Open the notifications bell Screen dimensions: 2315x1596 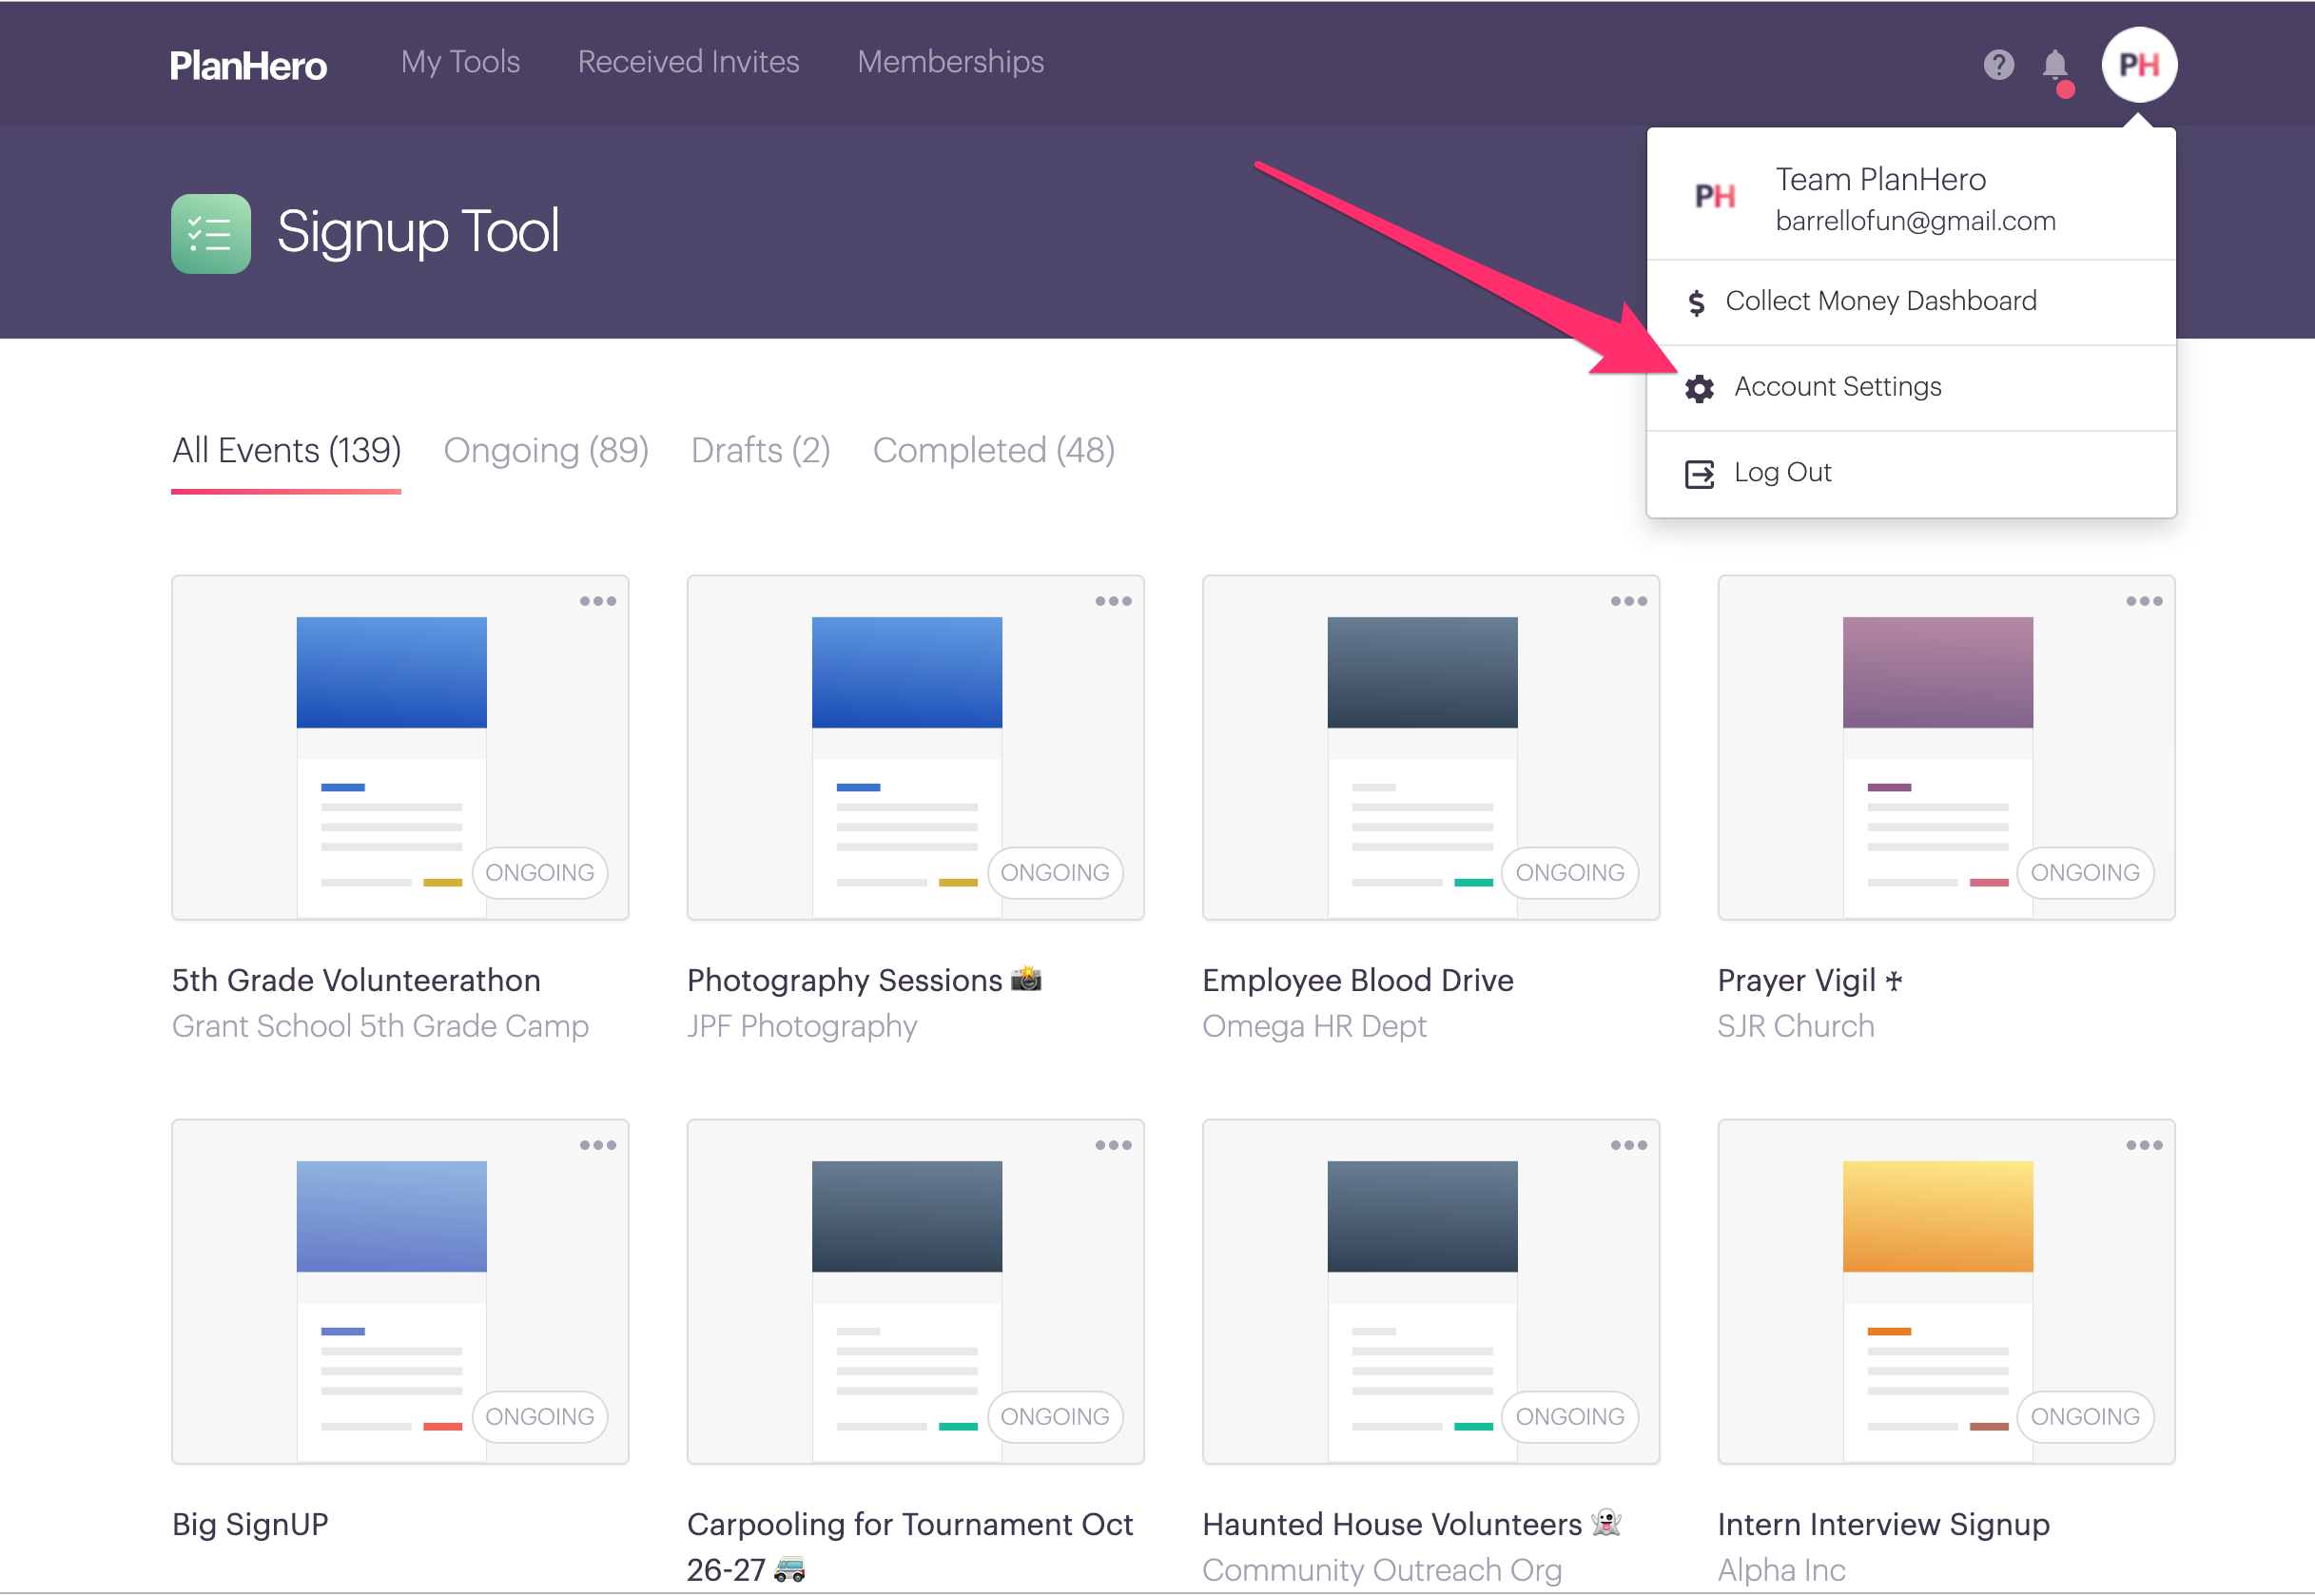click(x=2054, y=65)
